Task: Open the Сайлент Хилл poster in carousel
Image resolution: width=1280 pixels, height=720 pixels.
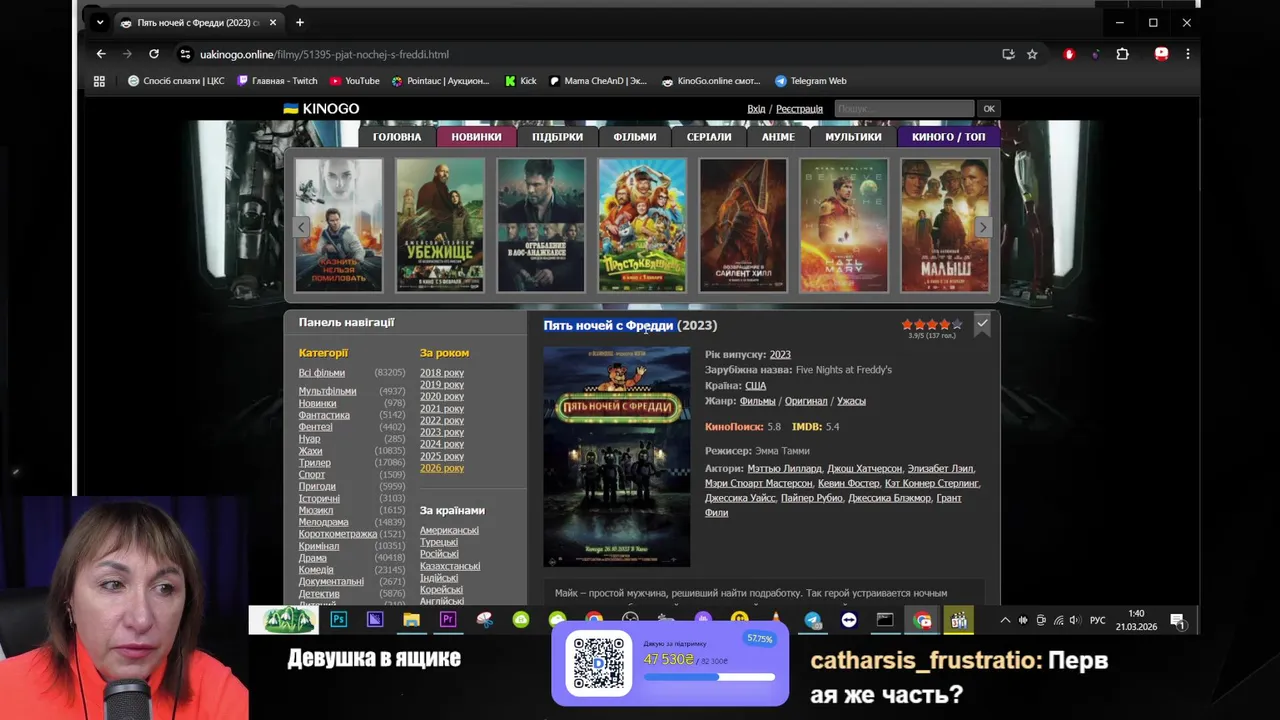Action: click(743, 225)
